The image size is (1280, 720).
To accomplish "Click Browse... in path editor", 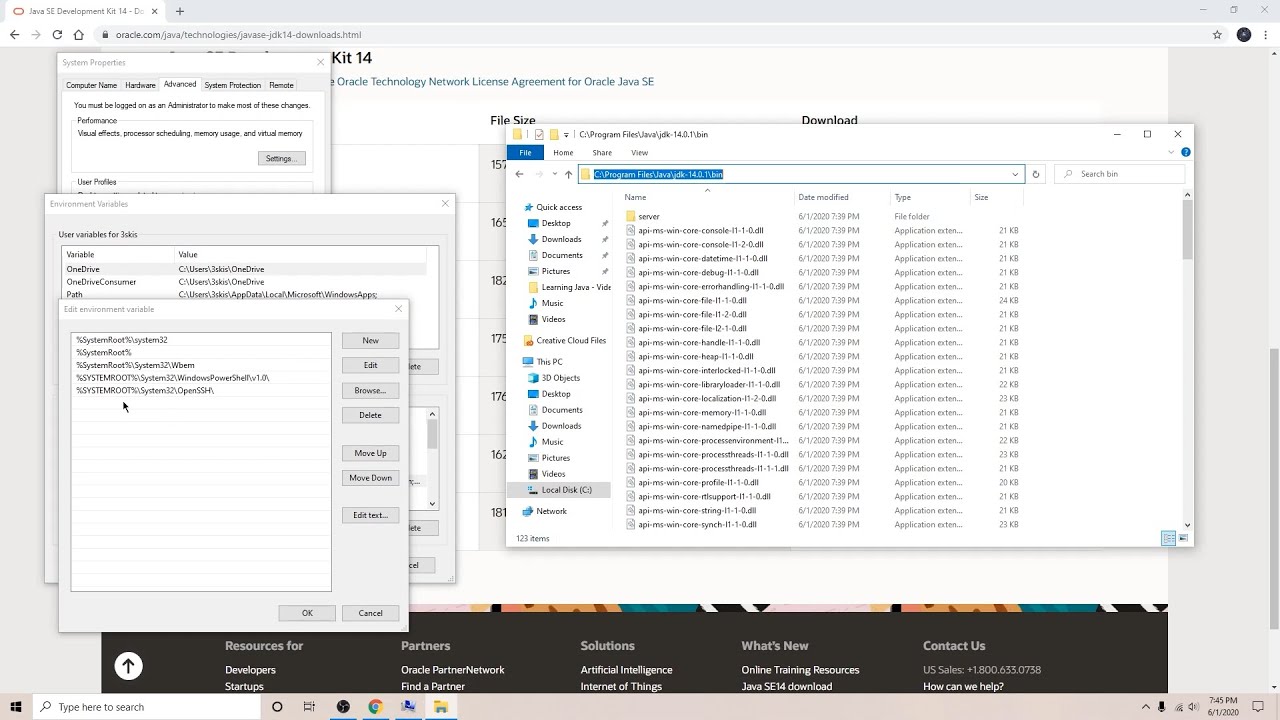I will (x=370, y=390).
